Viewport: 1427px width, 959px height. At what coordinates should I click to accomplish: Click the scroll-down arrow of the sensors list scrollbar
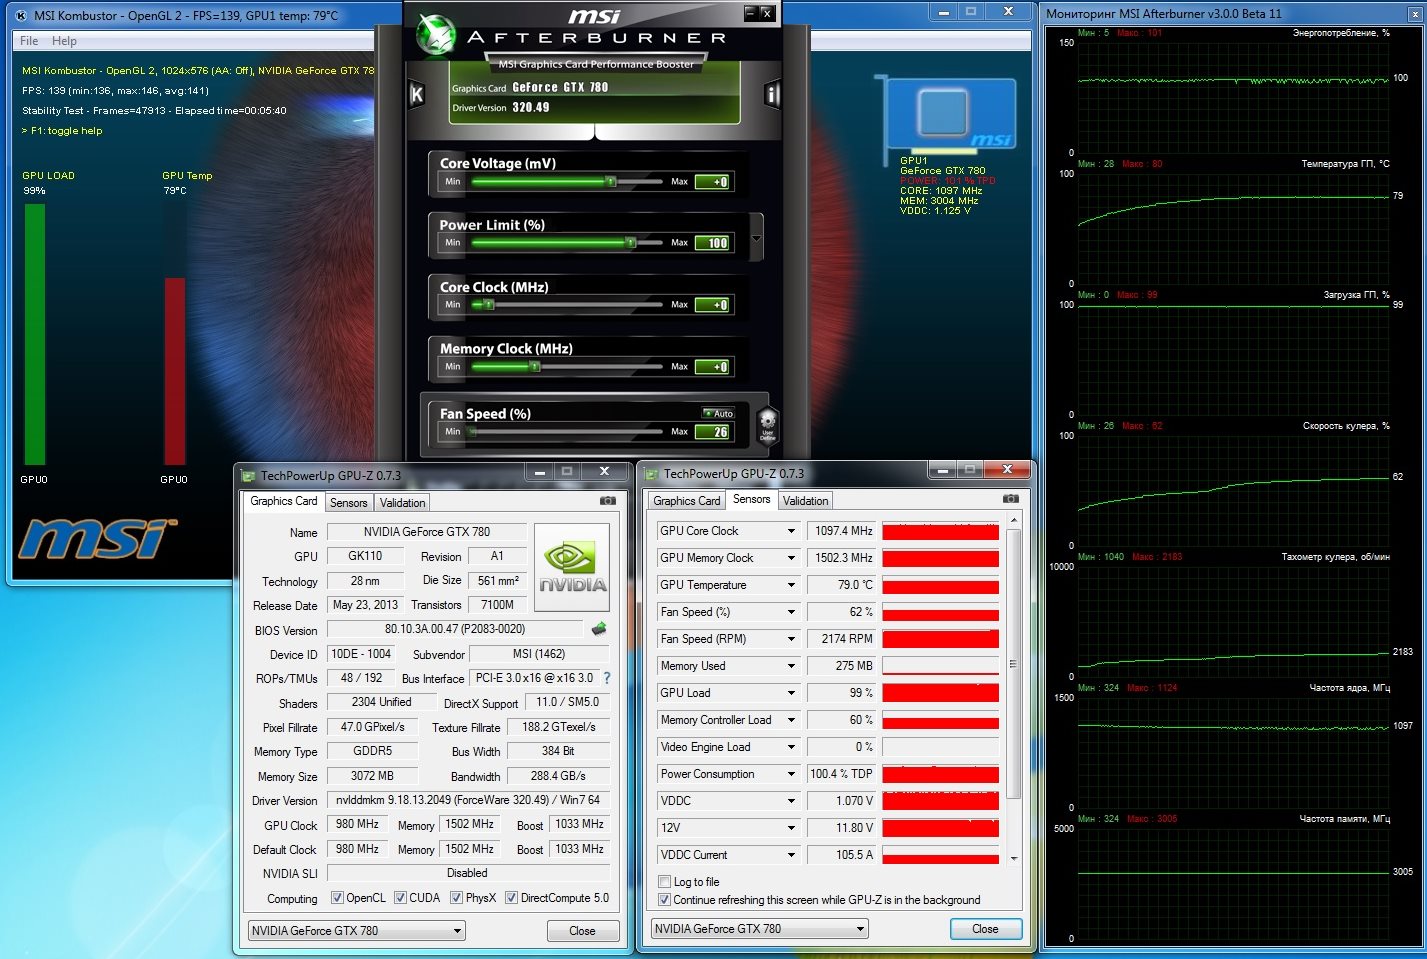pyautogui.click(x=1013, y=858)
